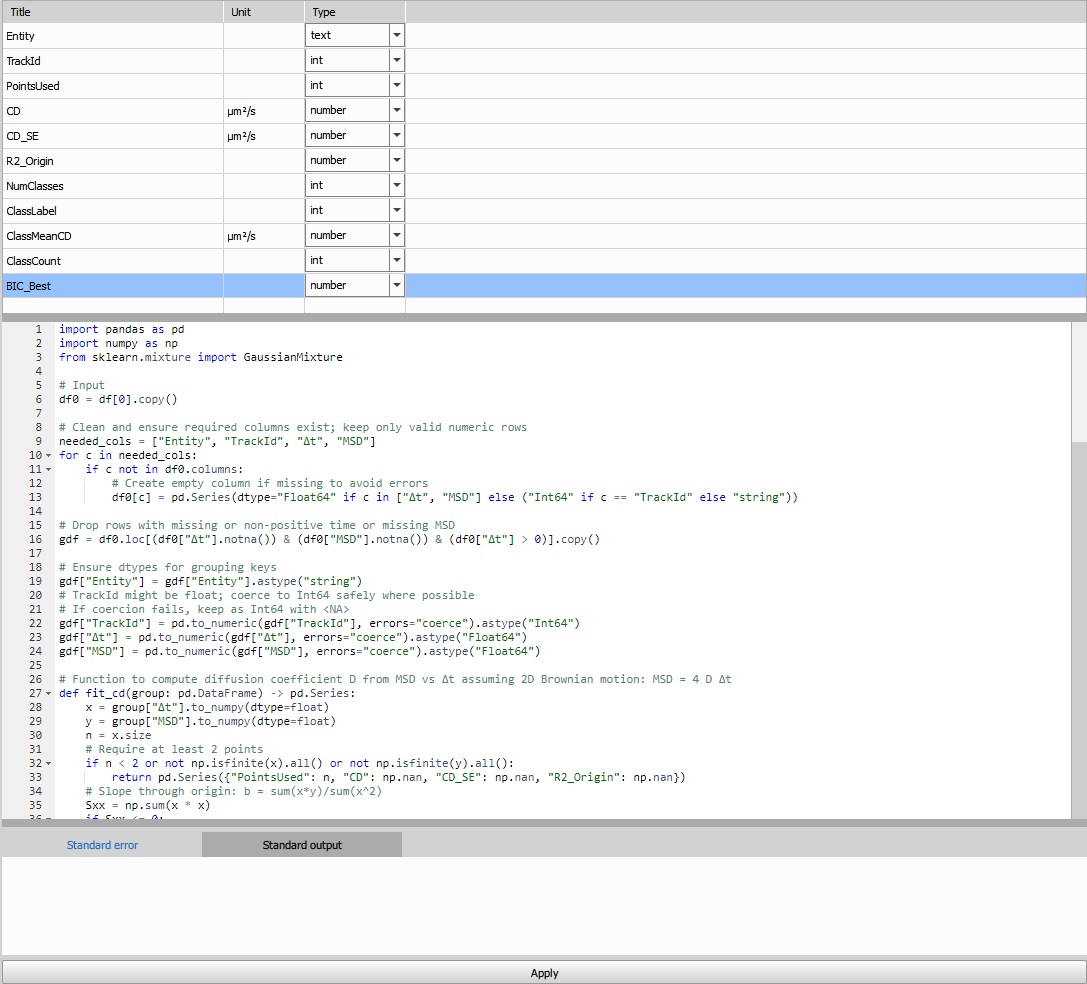The height and width of the screenshot is (984, 1087).
Task: Select the ClassLabel title cell
Action: [112, 211]
